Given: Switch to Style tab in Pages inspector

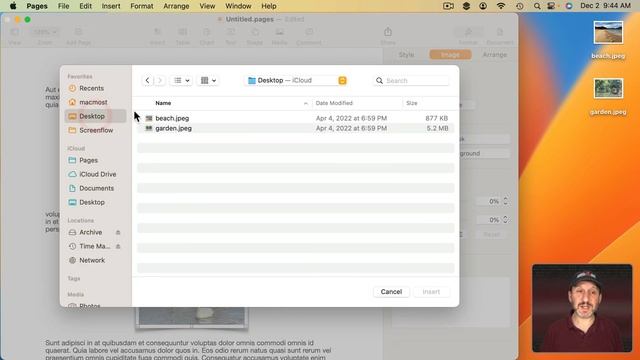Looking at the screenshot, I should 406,55.
